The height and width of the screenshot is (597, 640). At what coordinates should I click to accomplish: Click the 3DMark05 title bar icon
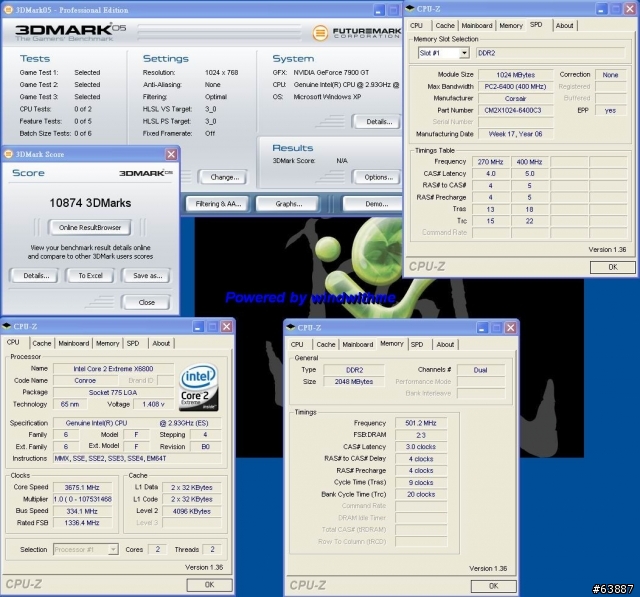click(8, 10)
